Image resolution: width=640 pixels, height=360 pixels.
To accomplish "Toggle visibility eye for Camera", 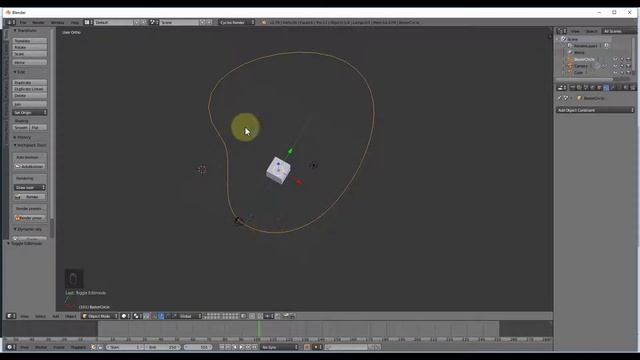I will tap(615, 66).
